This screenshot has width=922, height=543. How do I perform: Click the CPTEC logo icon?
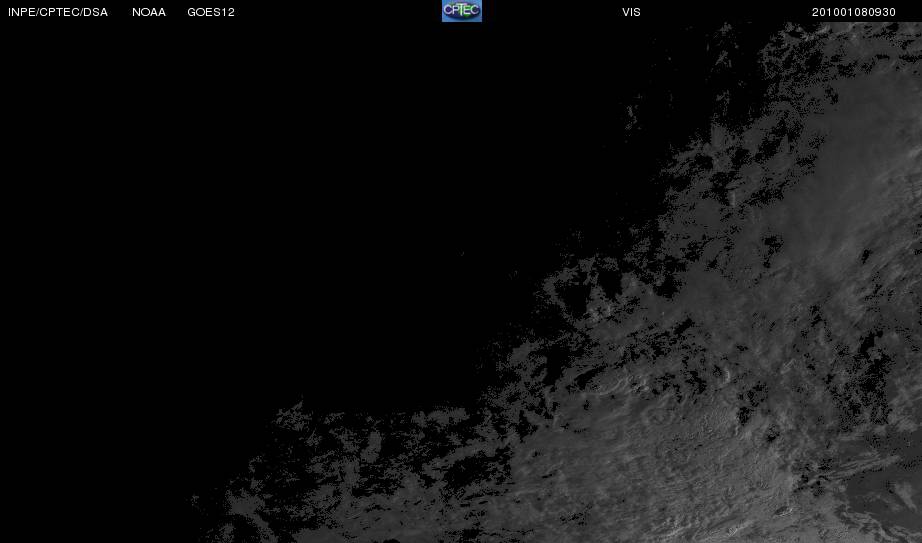click(x=462, y=11)
